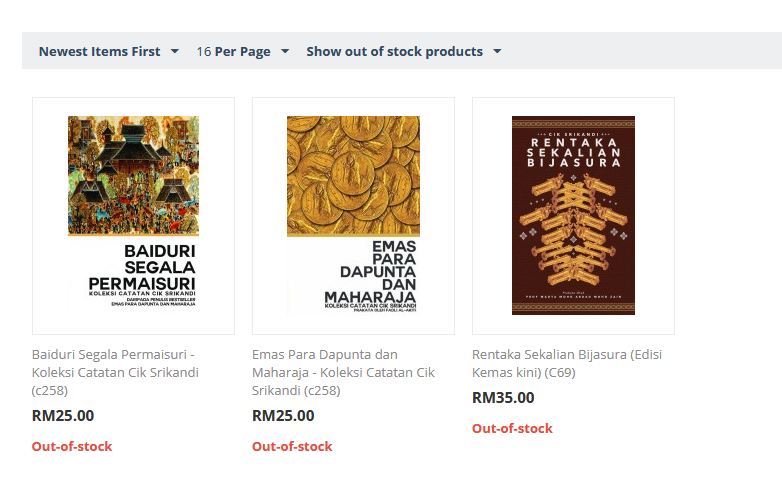This screenshot has height=492, width=782.
Task: Click Out-of-stock label under Emas Para Dapunta
Action: point(292,446)
